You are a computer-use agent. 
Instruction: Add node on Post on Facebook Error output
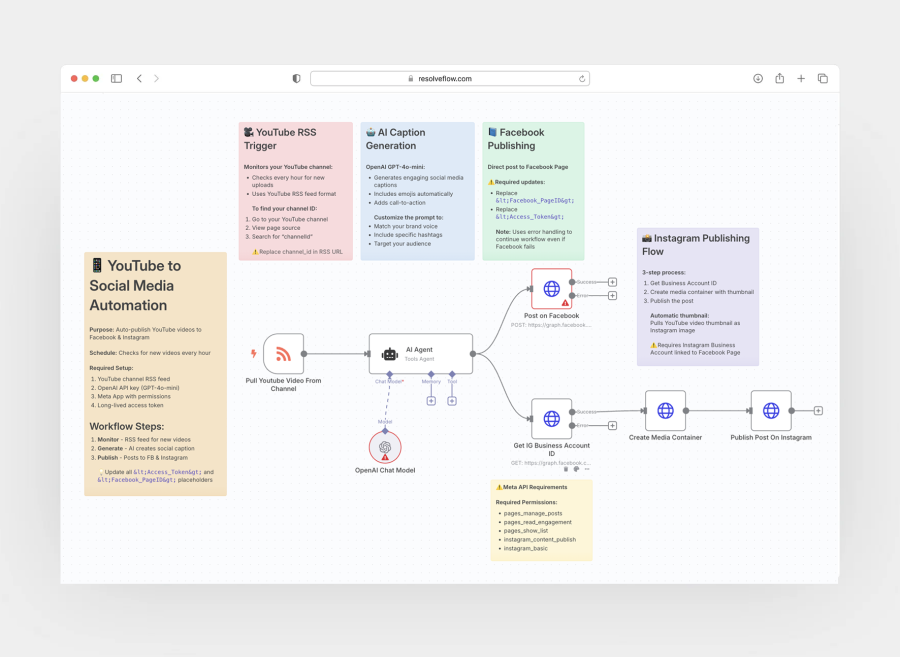point(612,296)
